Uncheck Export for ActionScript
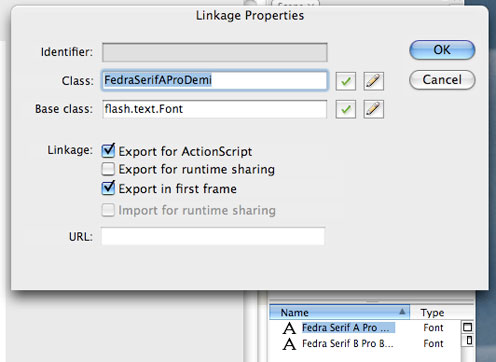This screenshot has height=362, width=496. point(108,151)
